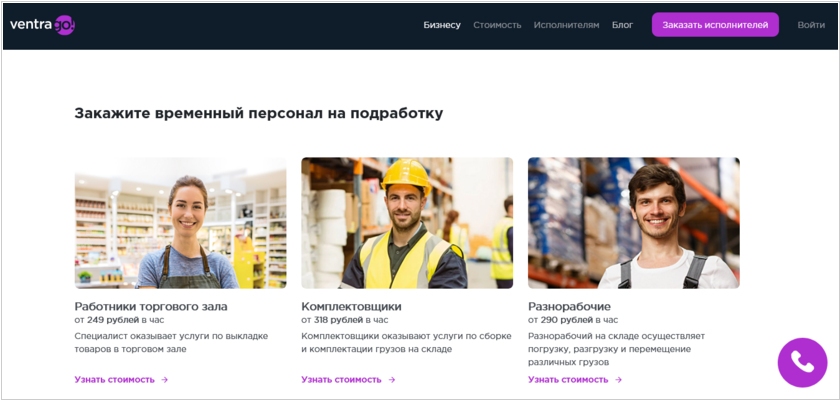Click arrow beside Разнорабочие cost link
Image resolution: width=840 pixels, height=400 pixels.
coord(618,380)
